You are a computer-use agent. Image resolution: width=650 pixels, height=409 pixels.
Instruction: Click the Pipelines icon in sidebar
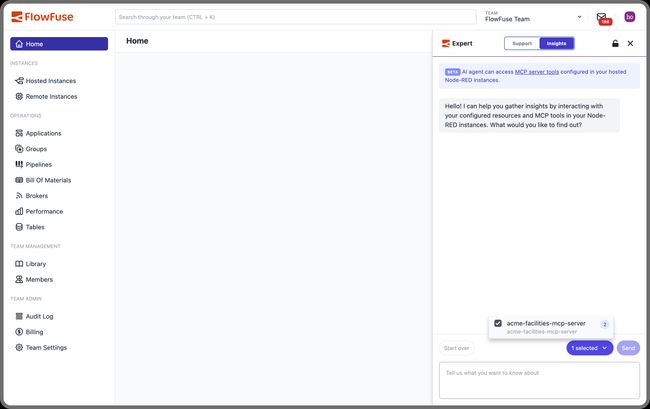pyautogui.click(x=19, y=165)
